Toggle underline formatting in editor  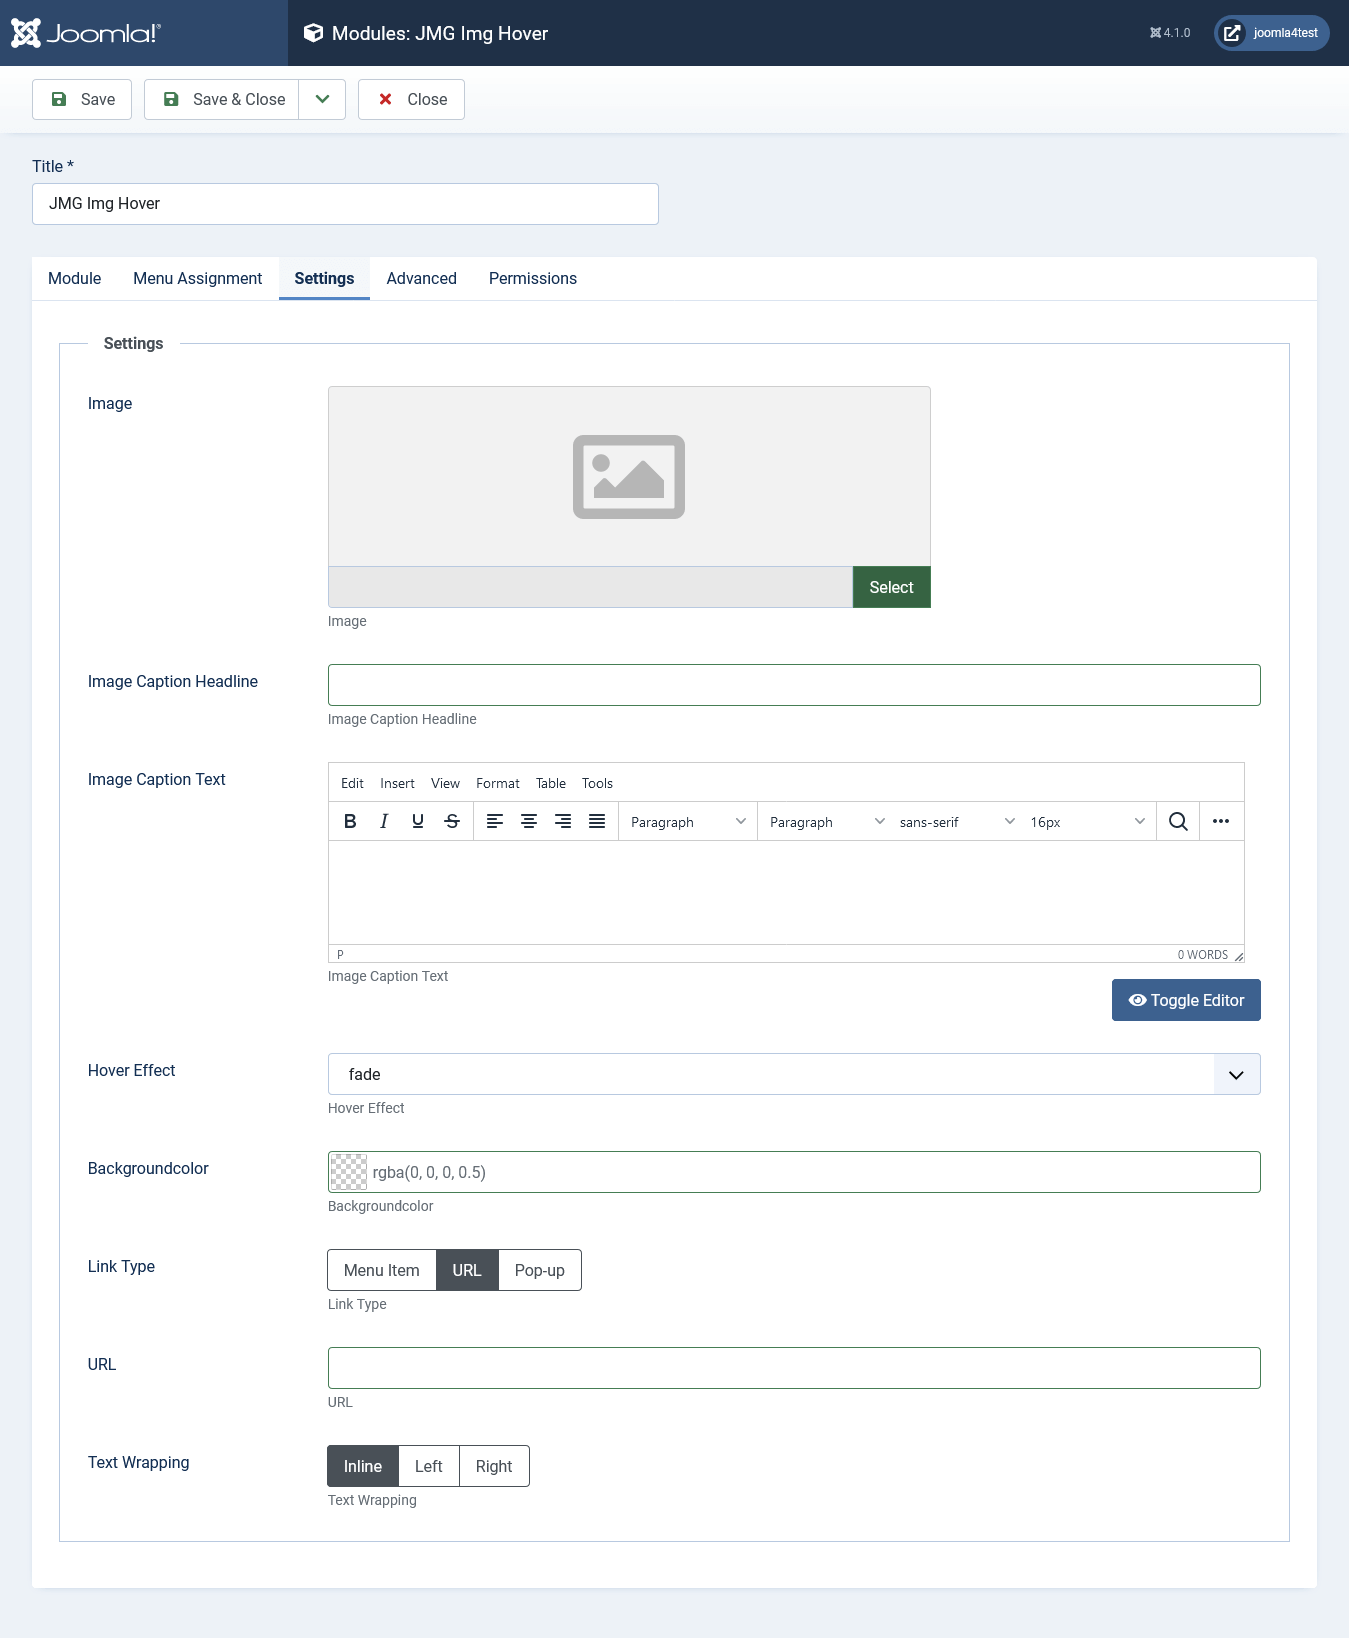pos(418,821)
